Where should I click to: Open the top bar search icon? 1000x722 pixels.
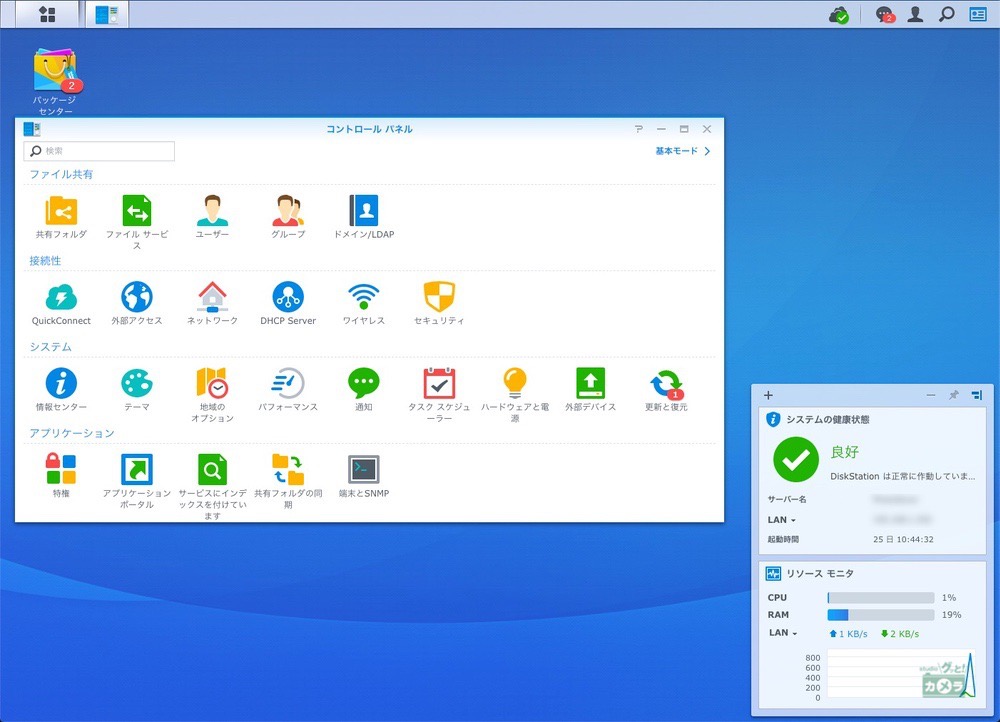coord(946,14)
